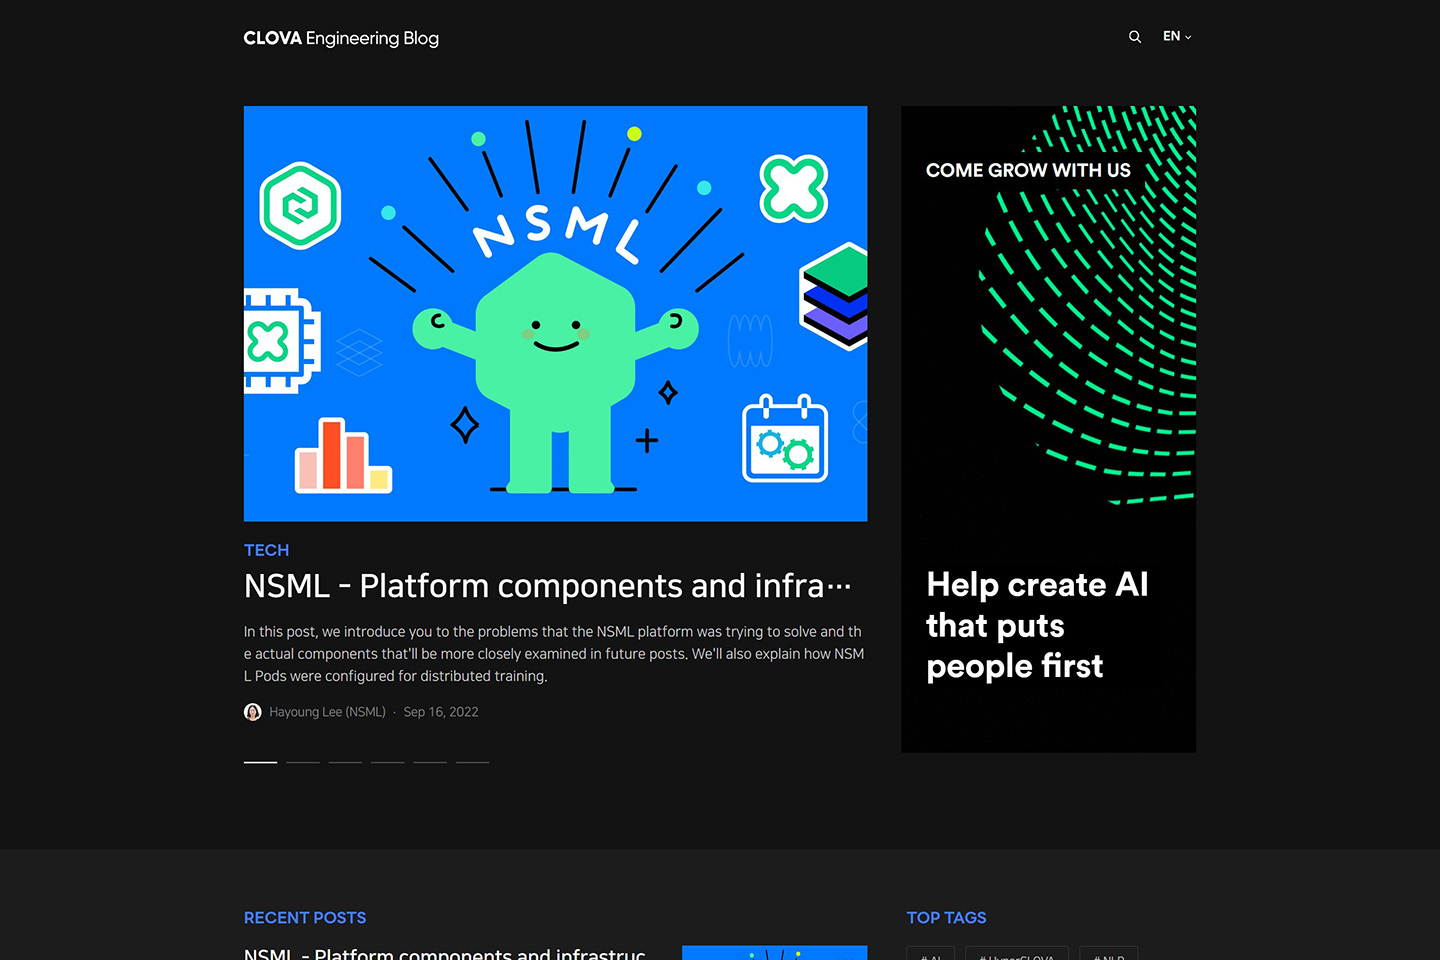Click the CLOVA Engineering Blog logo

[341, 38]
